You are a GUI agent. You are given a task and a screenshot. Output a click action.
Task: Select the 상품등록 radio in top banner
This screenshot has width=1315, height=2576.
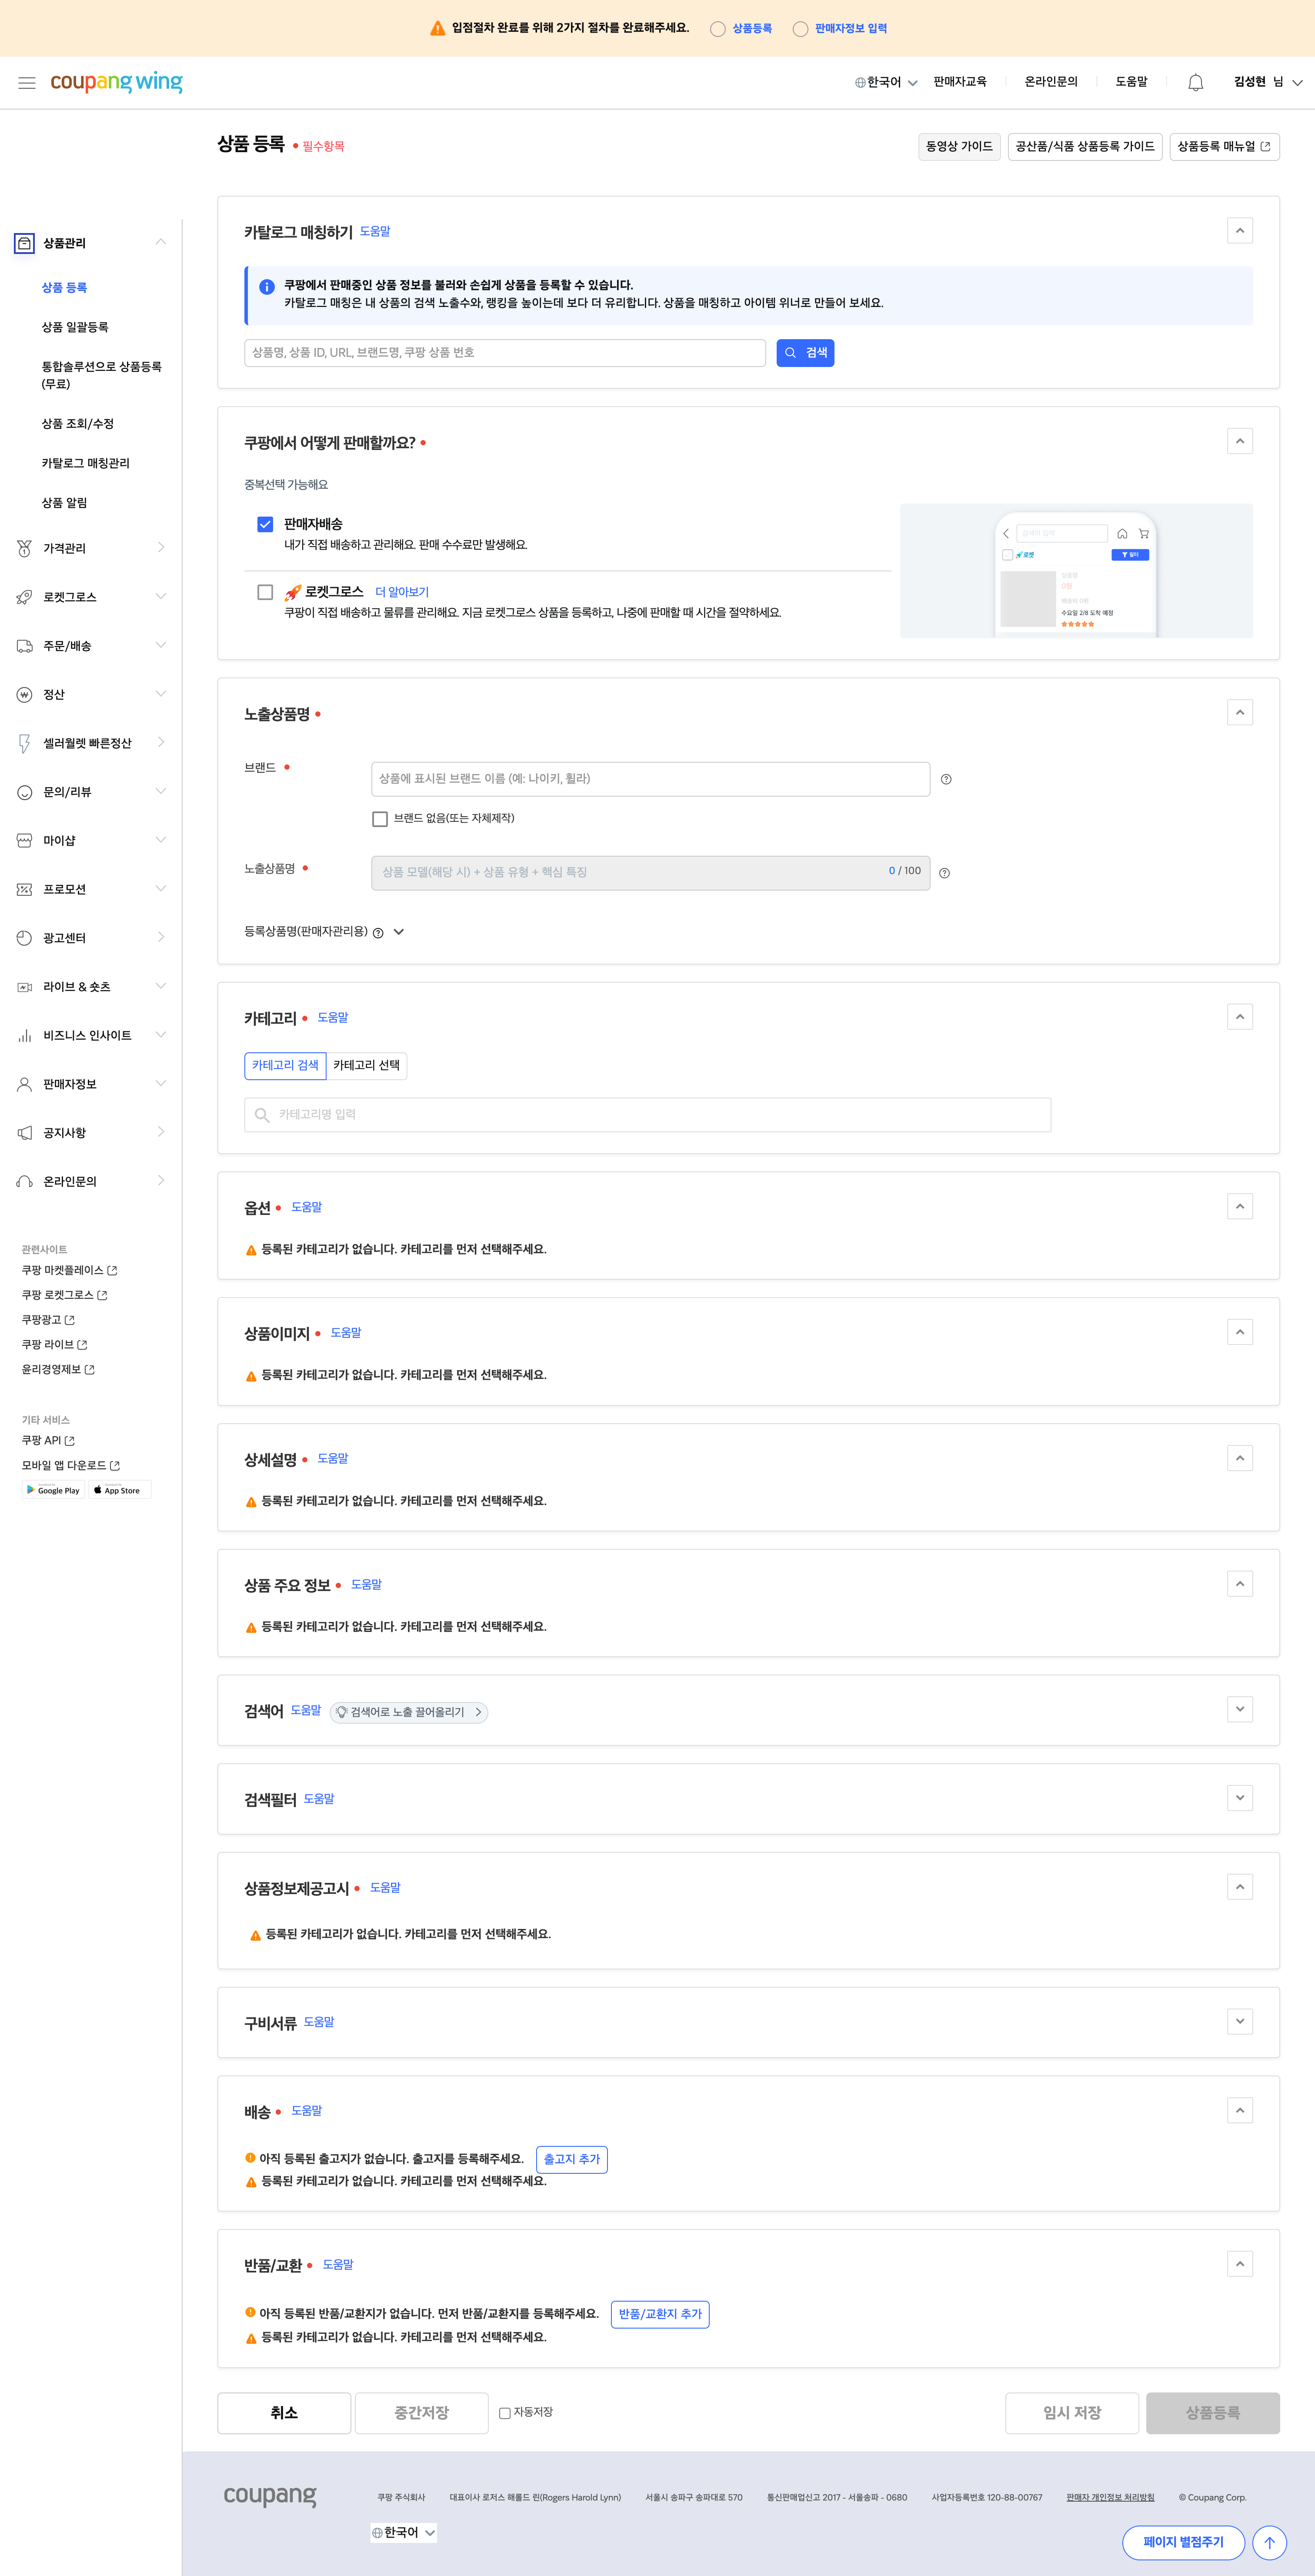(x=717, y=29)
